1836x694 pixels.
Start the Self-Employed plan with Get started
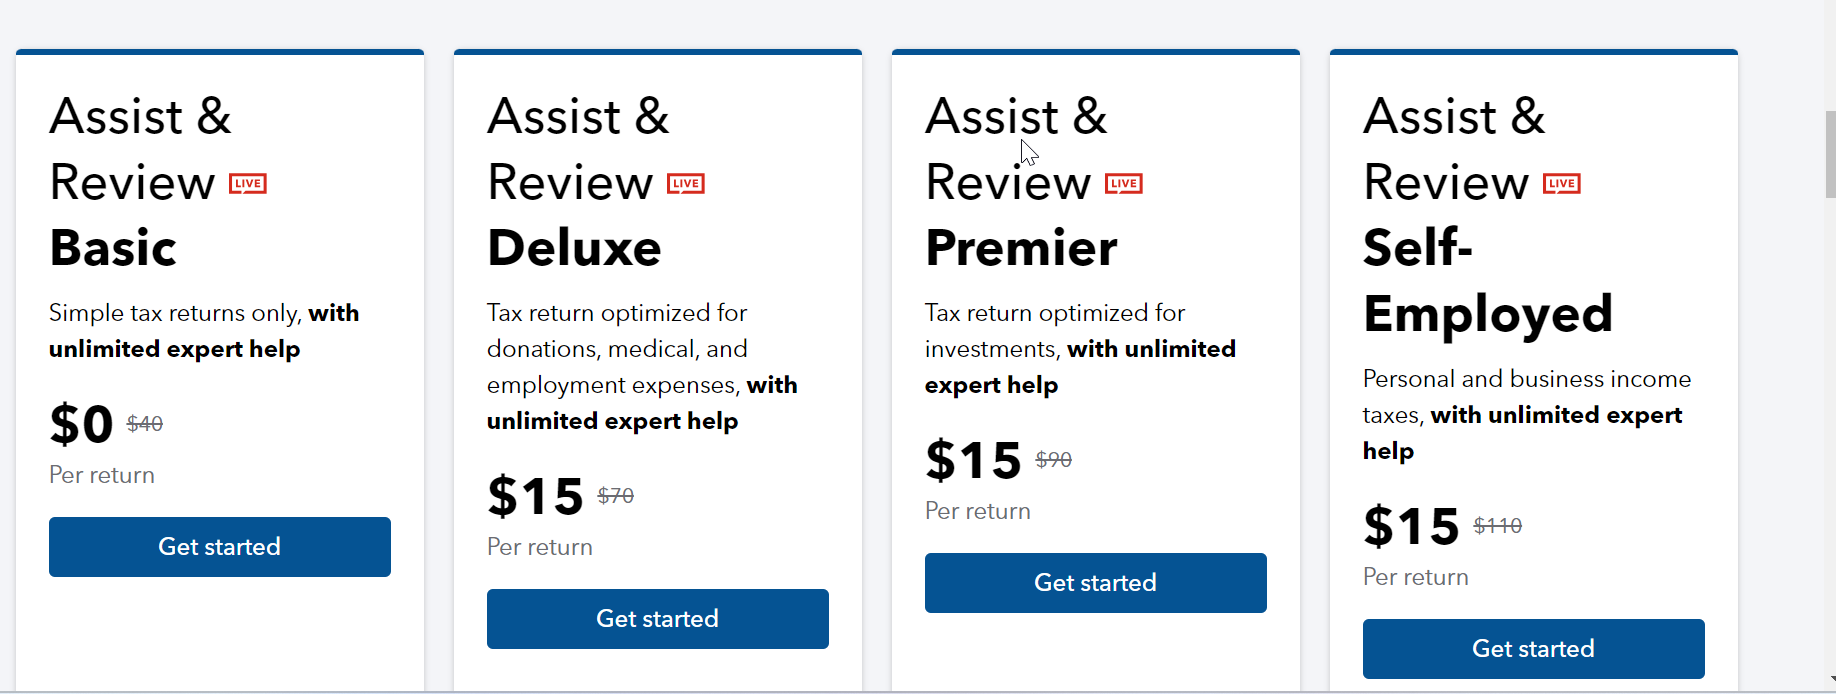tap(1533, 649)
